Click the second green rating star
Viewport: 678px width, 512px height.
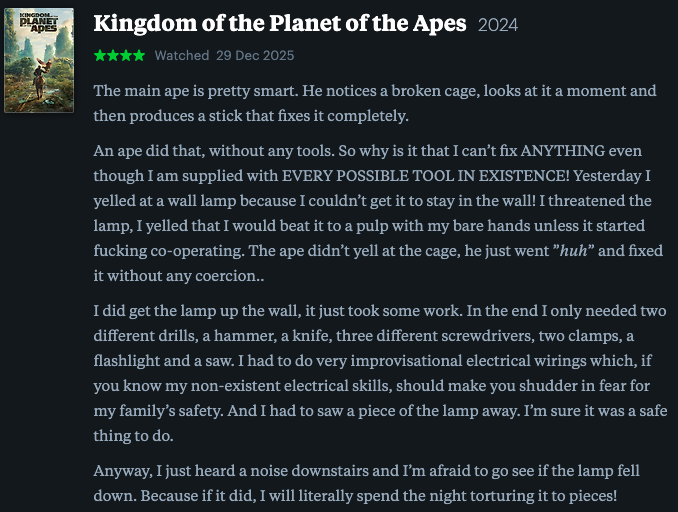[x=111, y=55]
